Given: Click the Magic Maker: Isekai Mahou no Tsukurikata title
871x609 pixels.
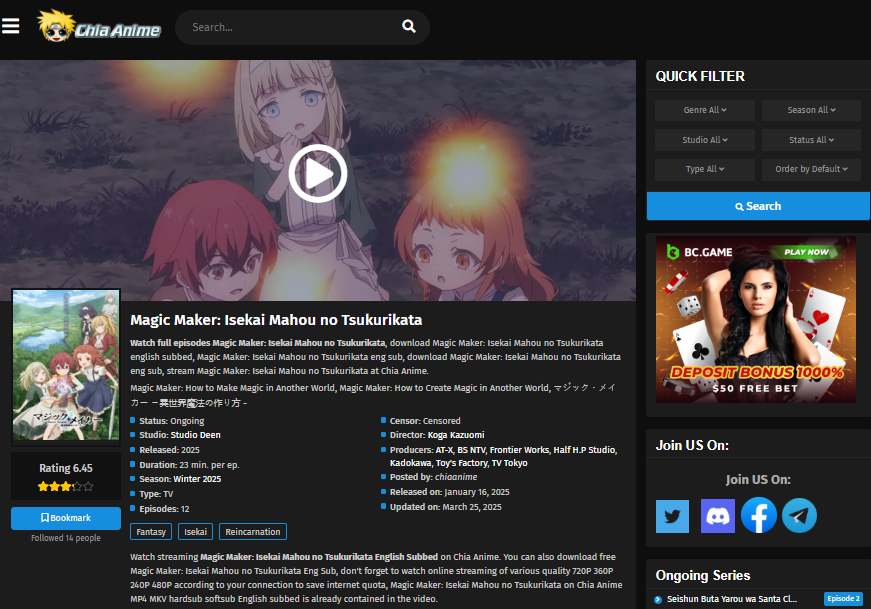Looking at the screenshot, I should tap(276, 320).
